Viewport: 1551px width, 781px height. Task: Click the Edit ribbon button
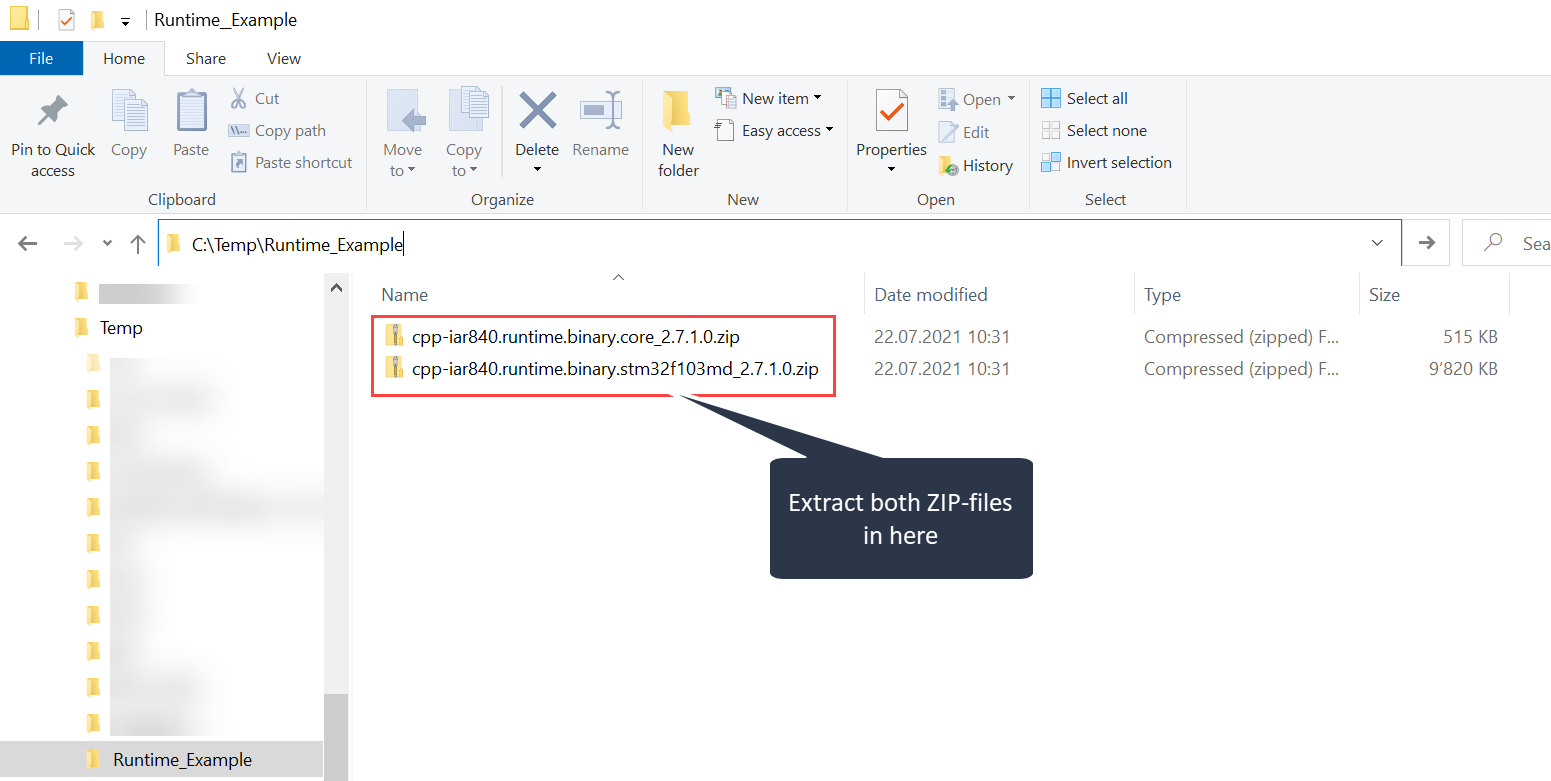point(964,132)
